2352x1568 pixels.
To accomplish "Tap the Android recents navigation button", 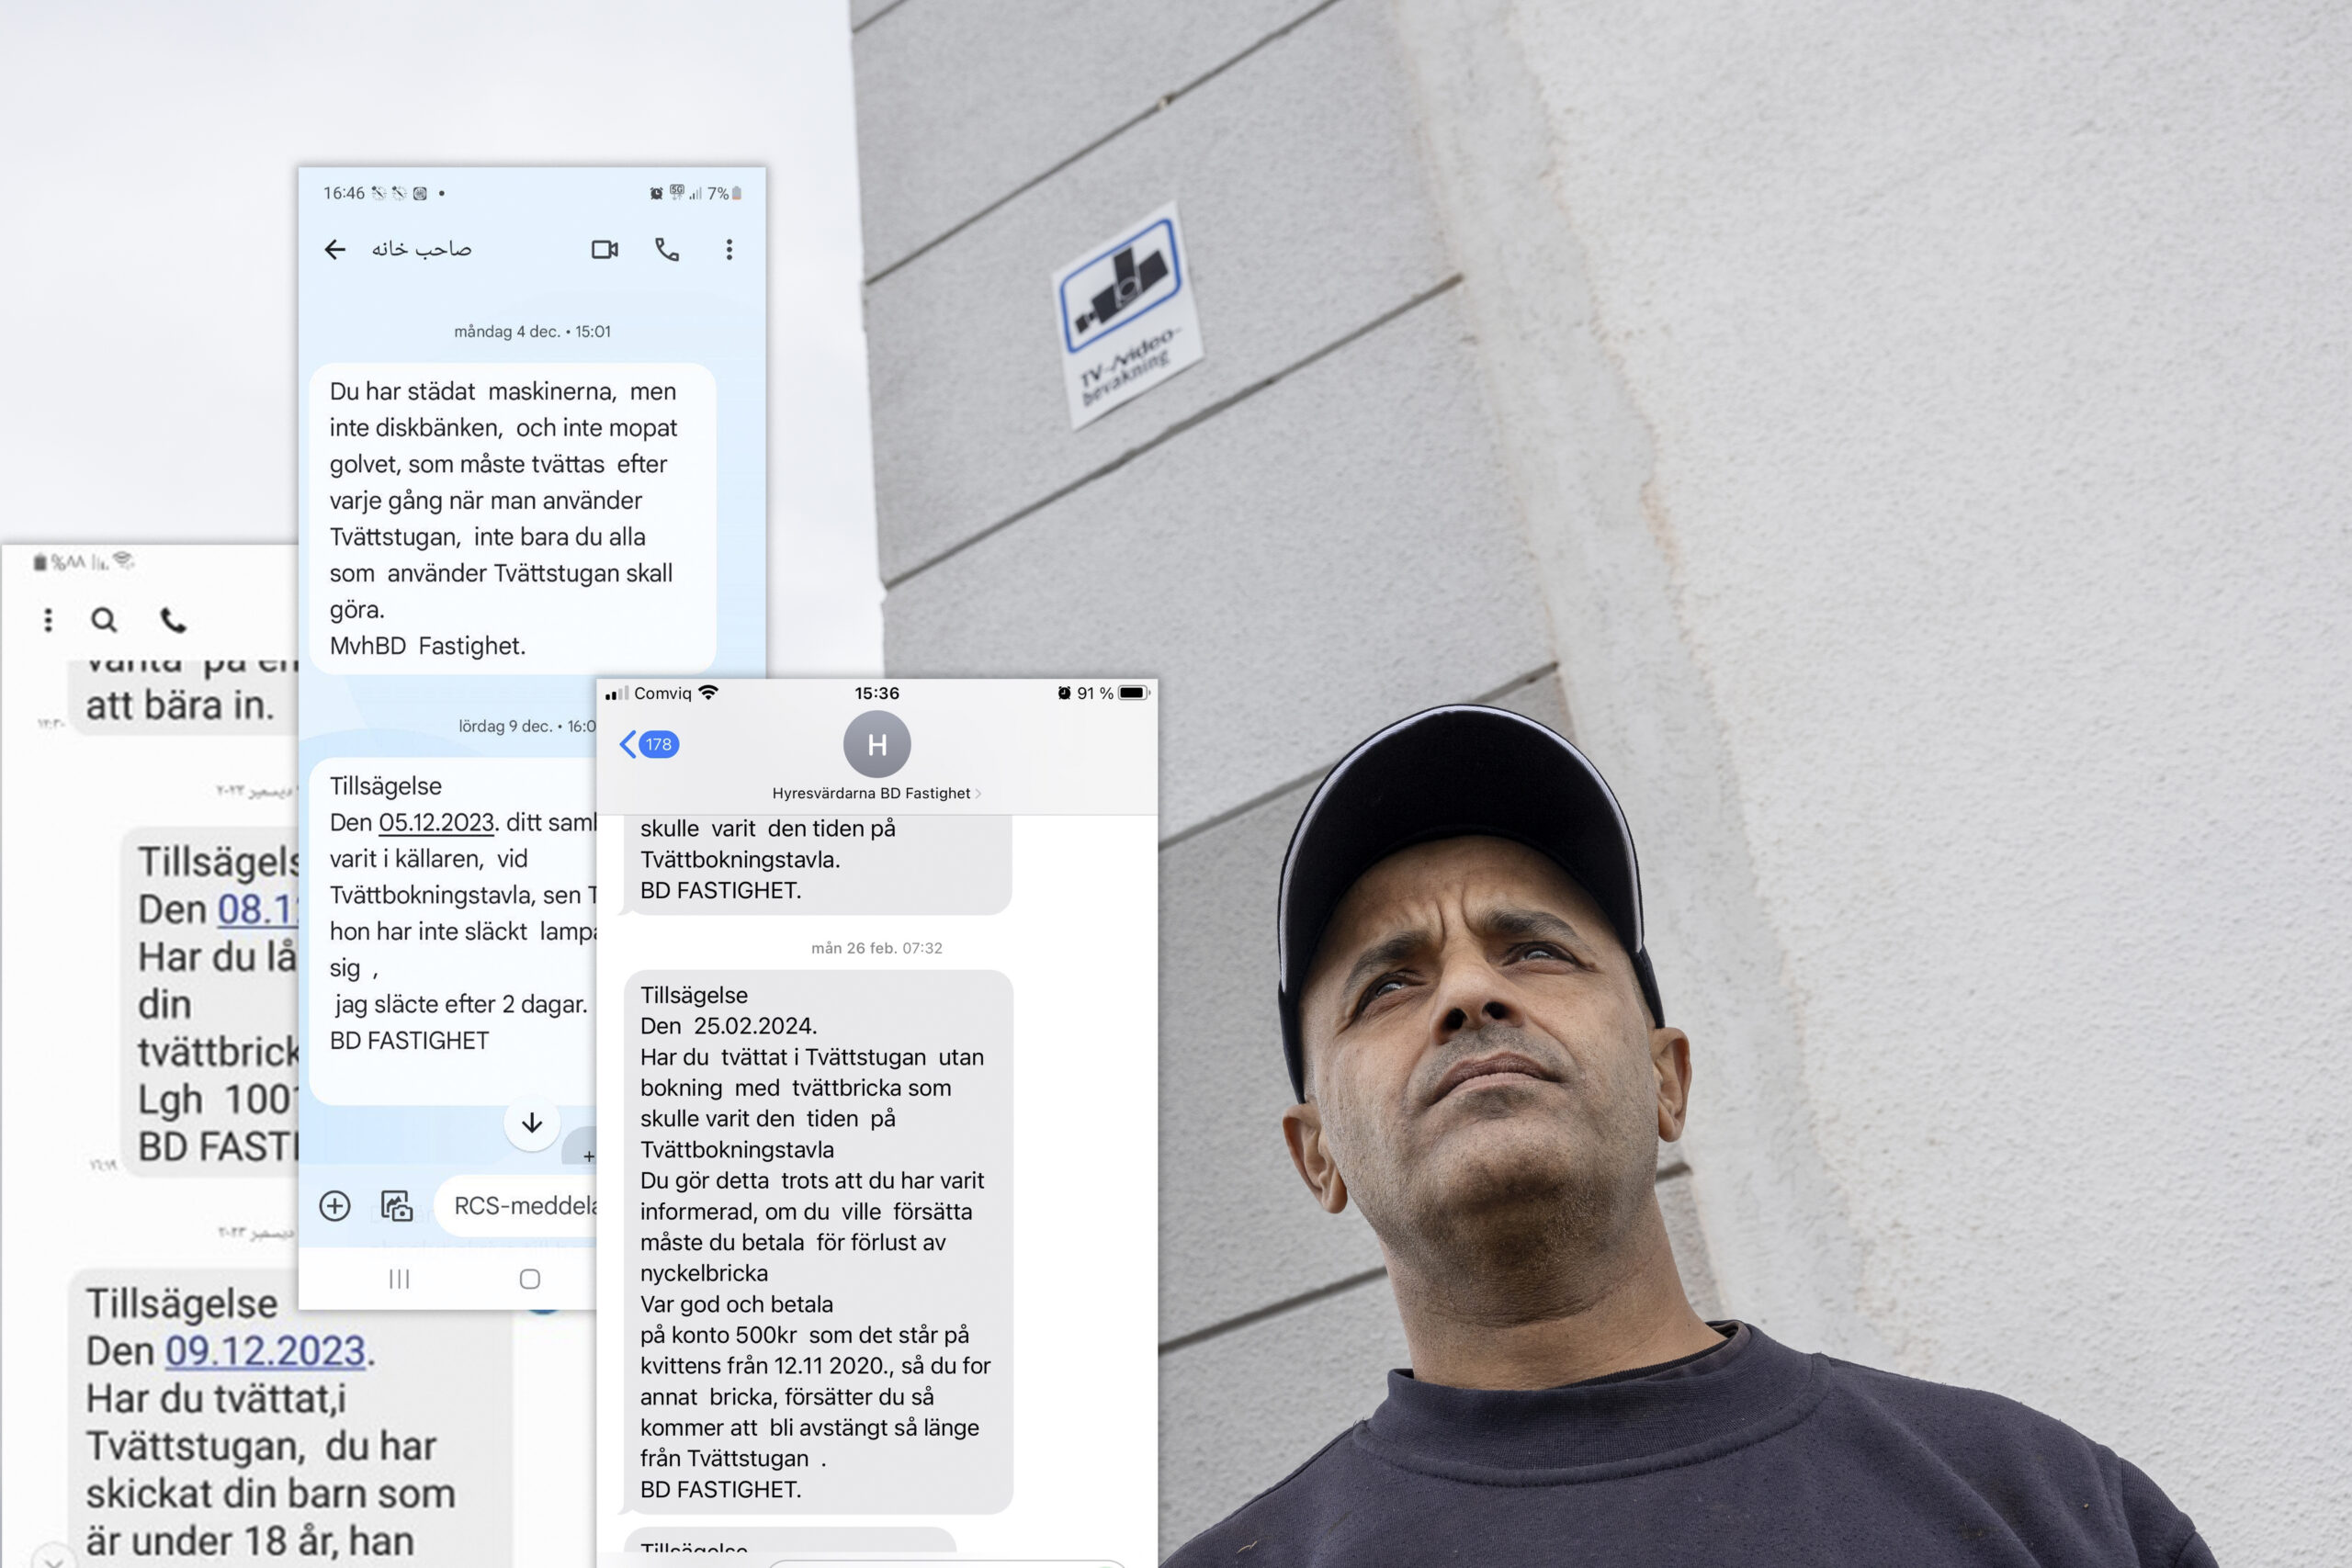I will tap(399, 1278).
